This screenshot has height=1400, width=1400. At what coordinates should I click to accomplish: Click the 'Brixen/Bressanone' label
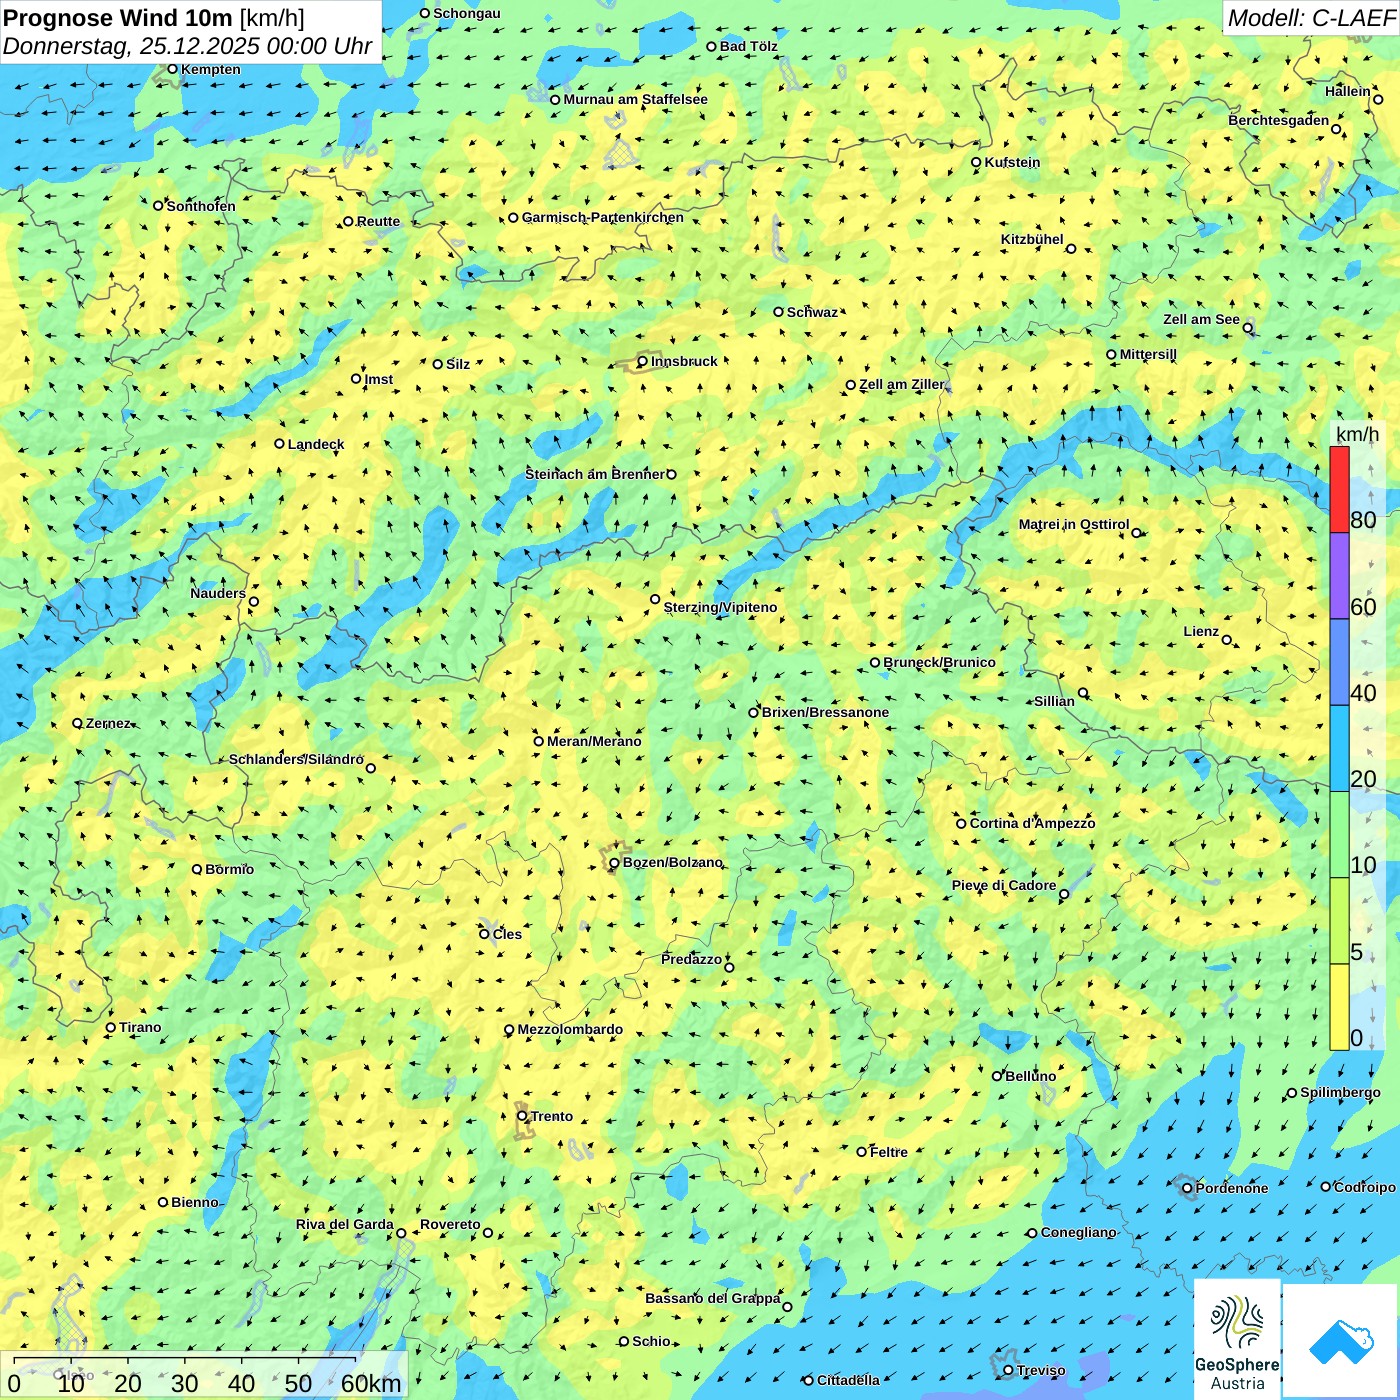(826, 712)
